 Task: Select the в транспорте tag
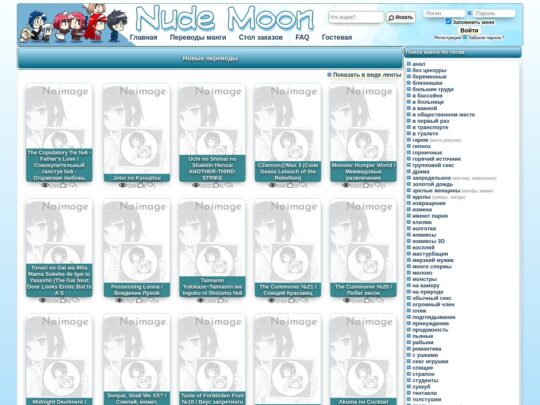(430, 127)
